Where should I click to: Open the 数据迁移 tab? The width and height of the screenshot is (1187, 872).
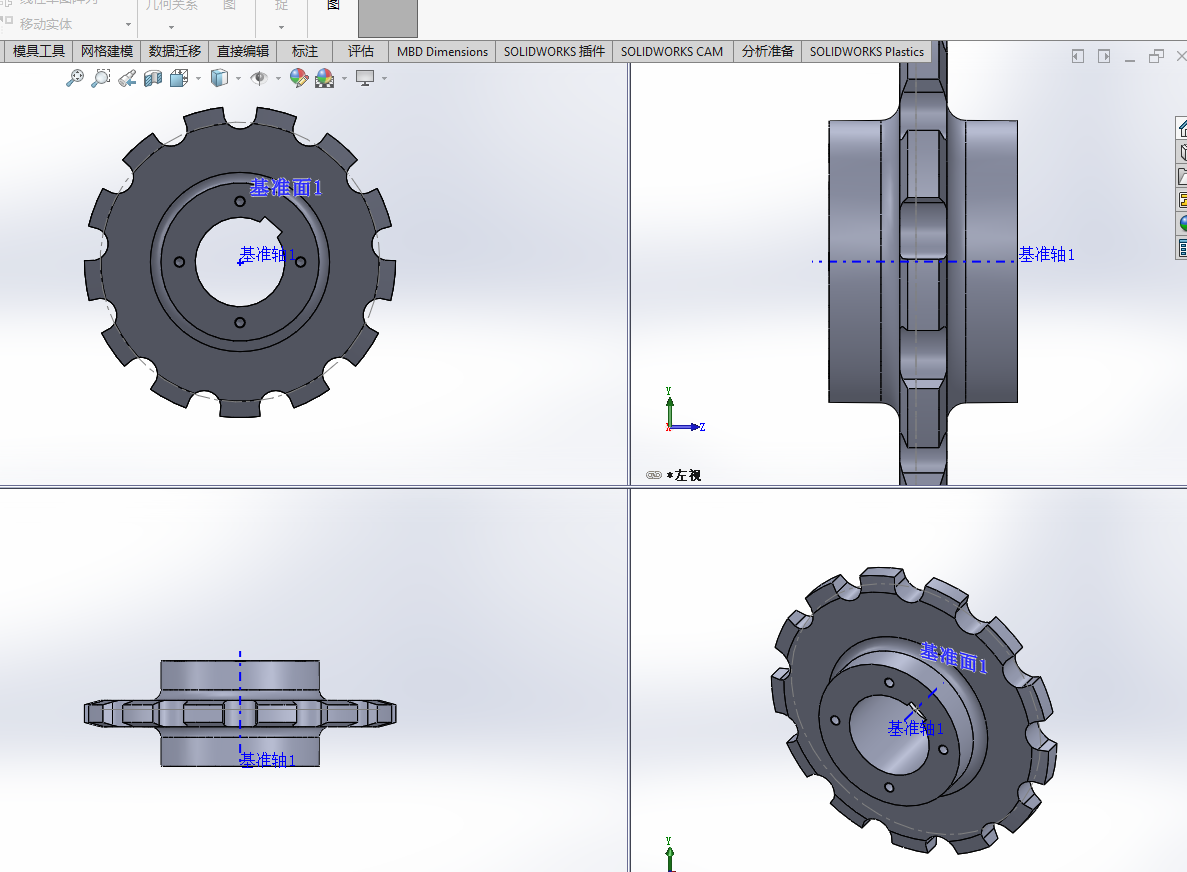[175, 51]
